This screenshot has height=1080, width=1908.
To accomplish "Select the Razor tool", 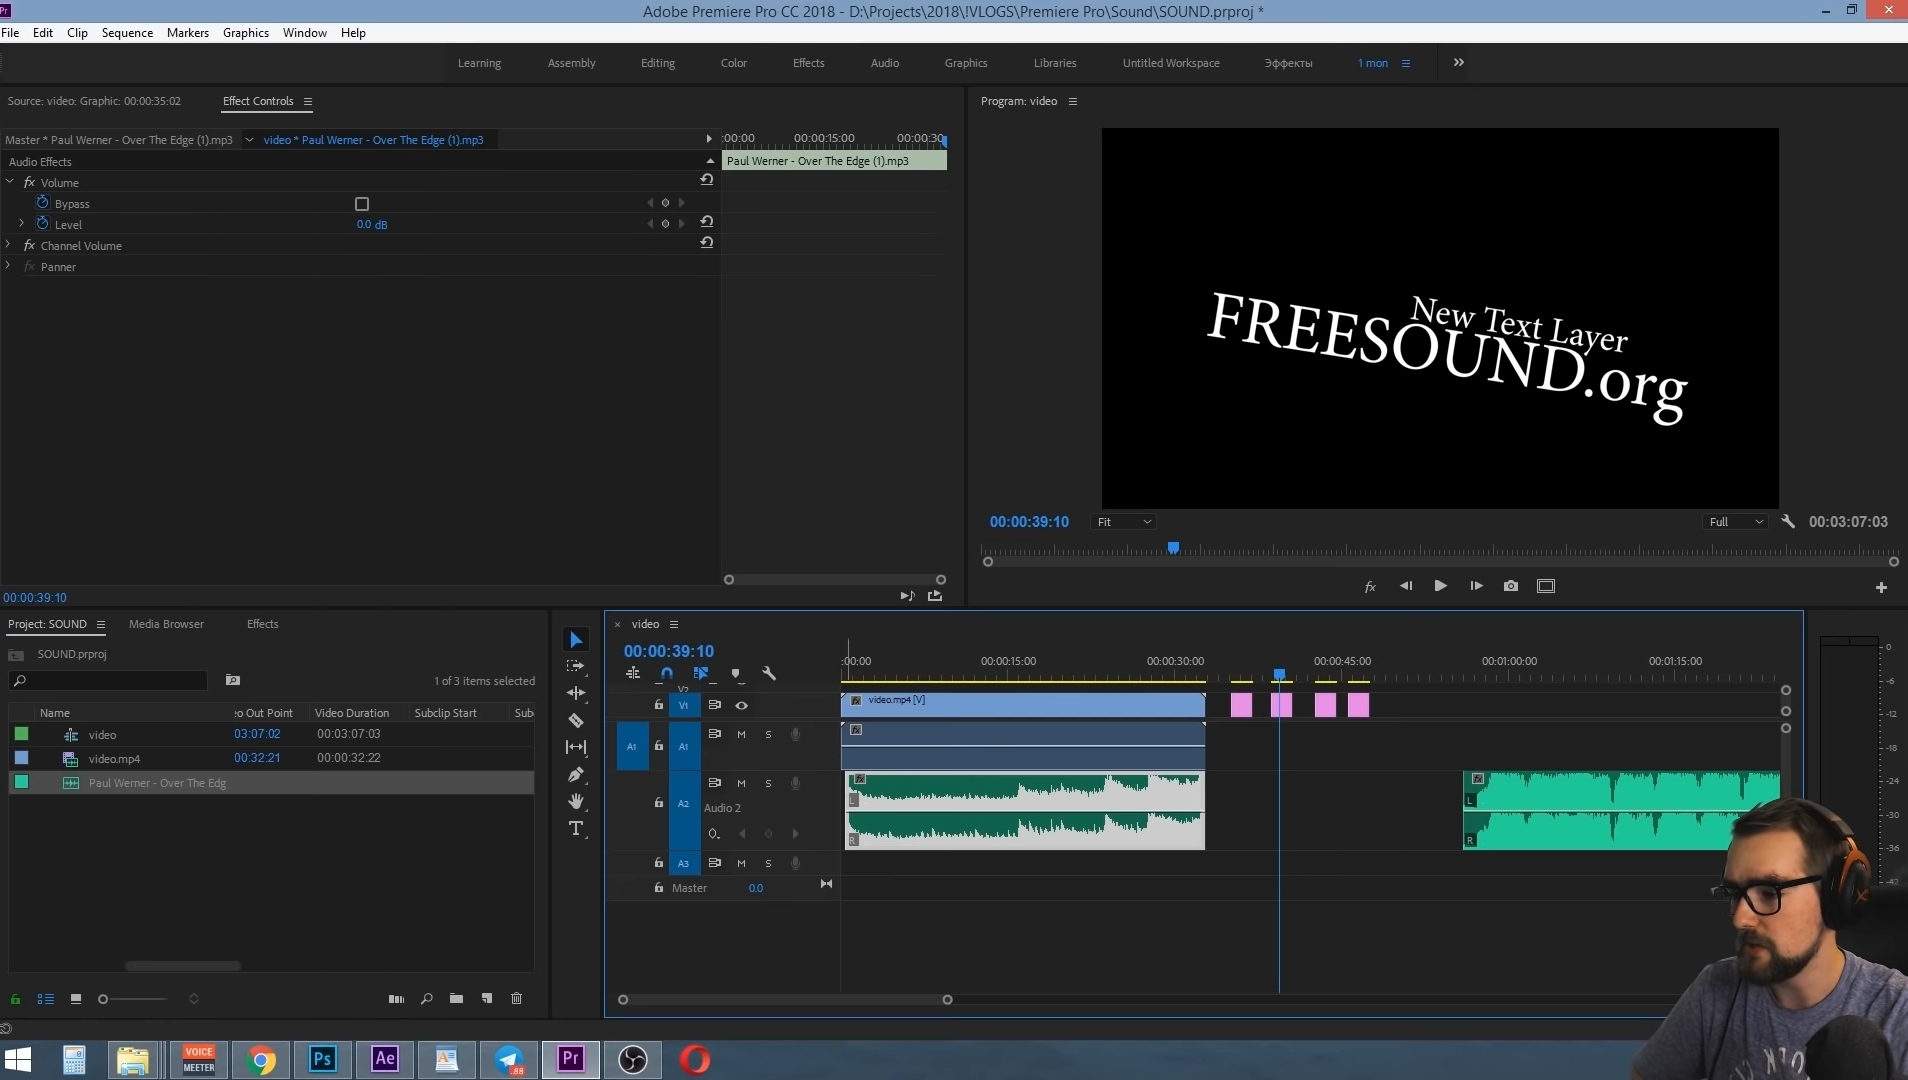I will pos(576,720).
